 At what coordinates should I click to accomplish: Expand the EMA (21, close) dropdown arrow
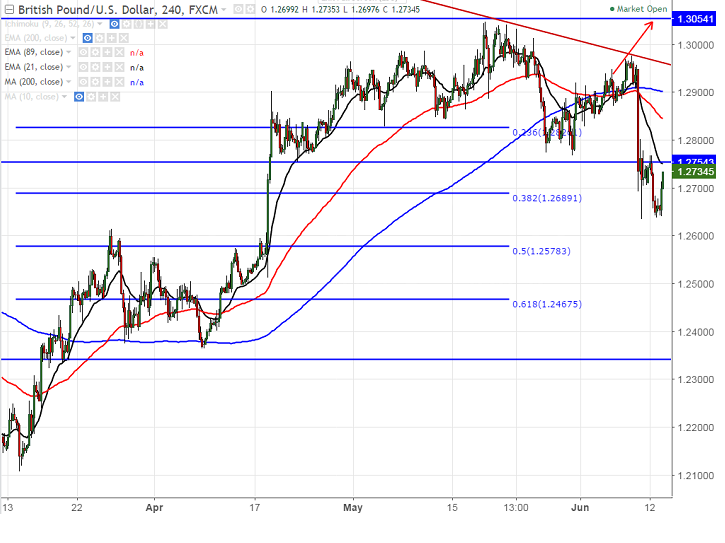[68, 67]
